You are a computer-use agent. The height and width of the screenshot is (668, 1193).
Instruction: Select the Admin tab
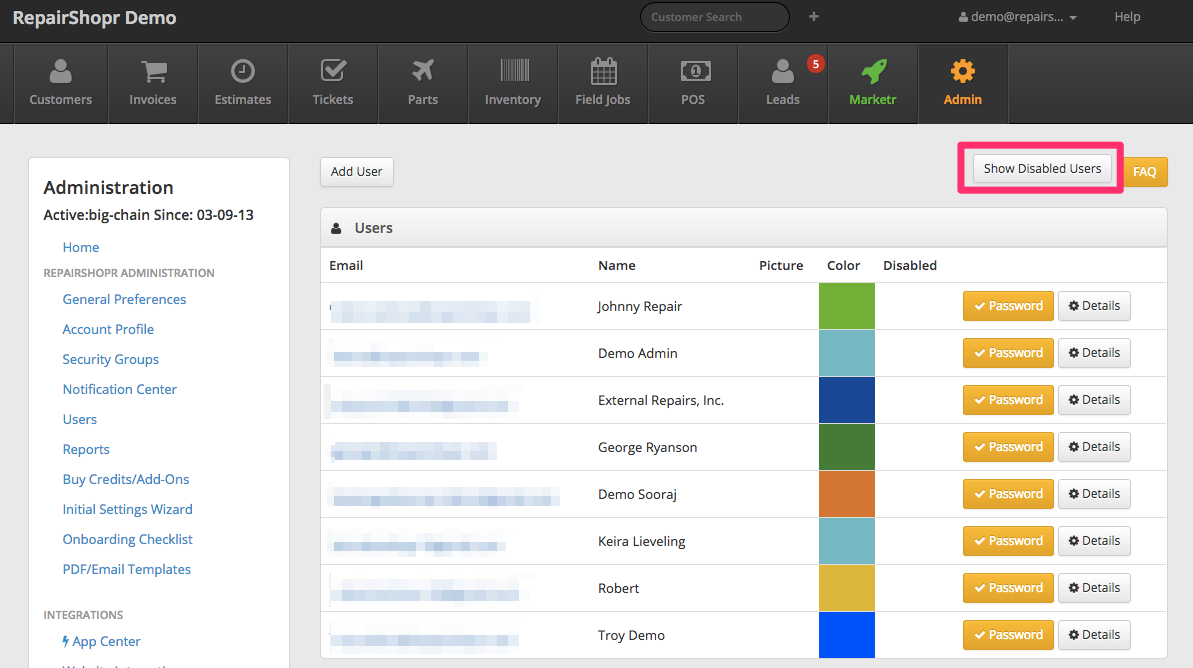pyautogui.click(x=963, y=84)
